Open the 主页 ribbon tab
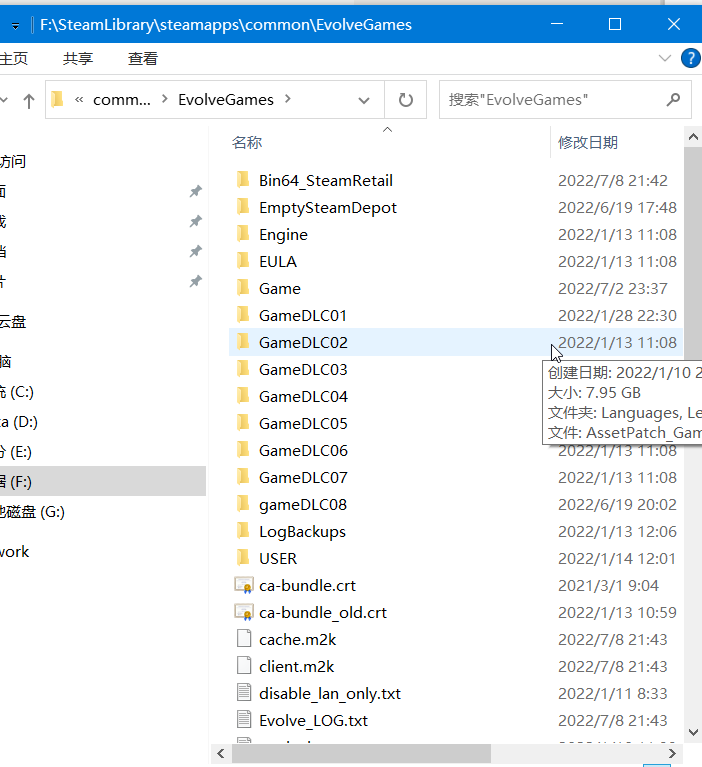 click(x=14, y=59)
